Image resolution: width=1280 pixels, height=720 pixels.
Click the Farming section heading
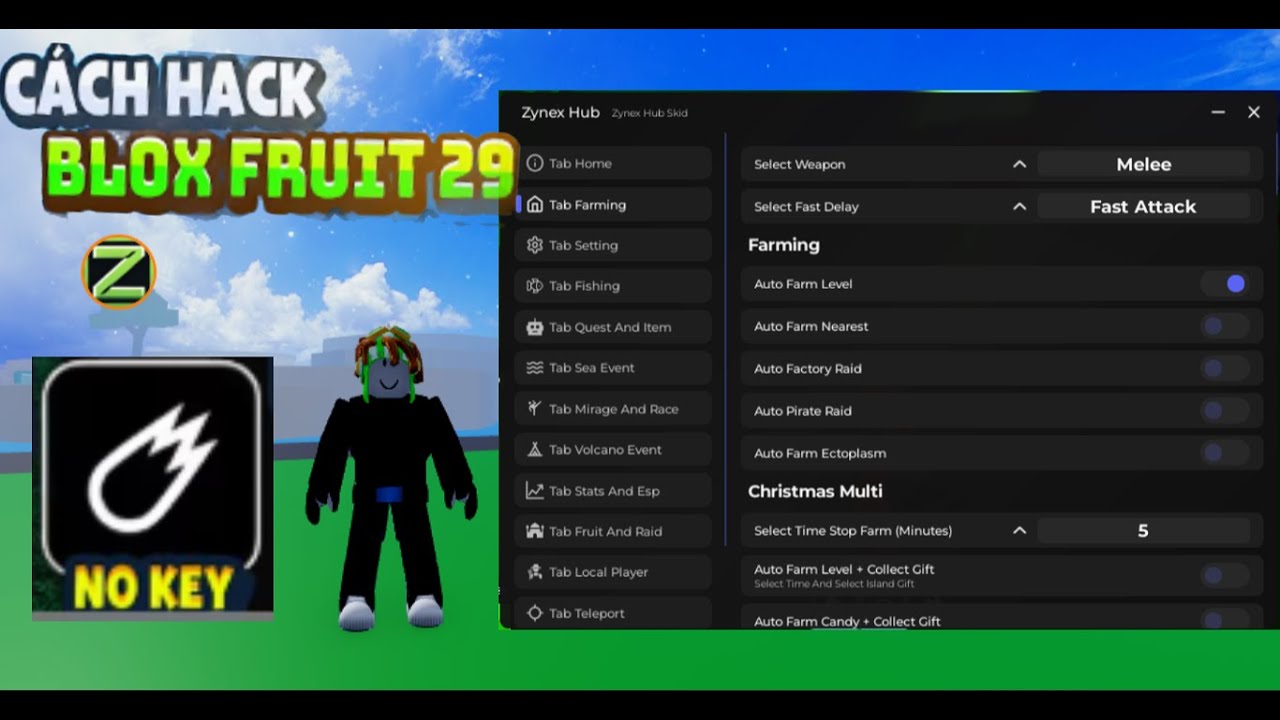[784, 245]
